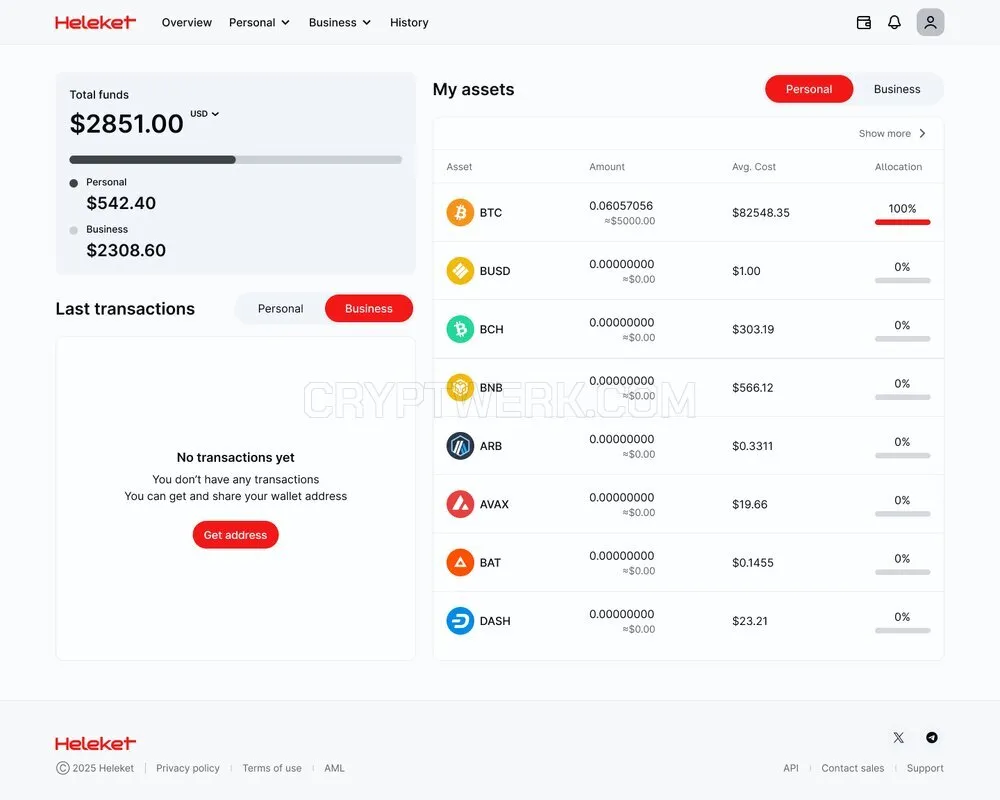Click the BNB coin icon
The width and height of the screenshot is (1000, 800).
click(x=460, y=387)
